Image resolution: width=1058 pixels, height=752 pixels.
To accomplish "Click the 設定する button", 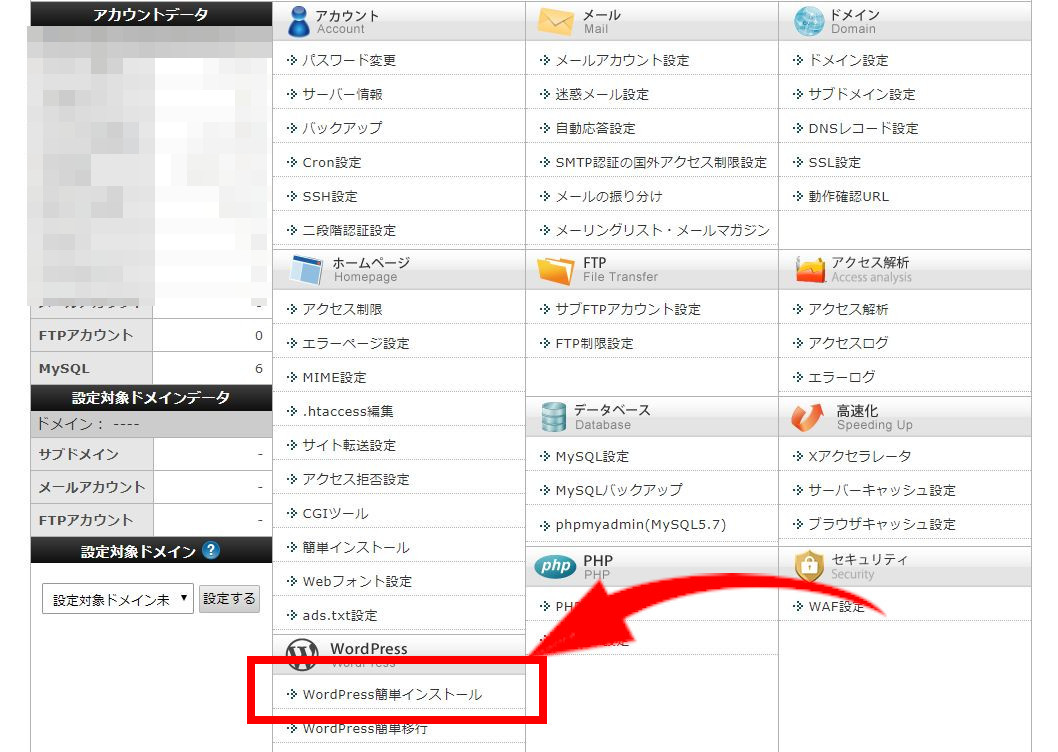I will tap(229, 598).
